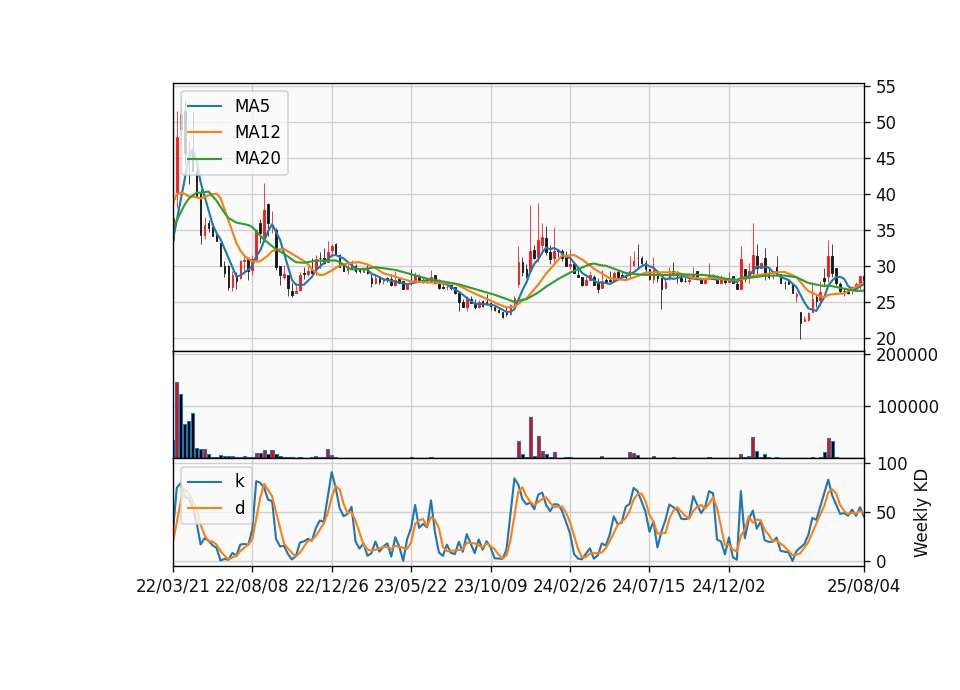Click the 22/03/21 date label
This screenshot has width=960, height=690.
173,586
